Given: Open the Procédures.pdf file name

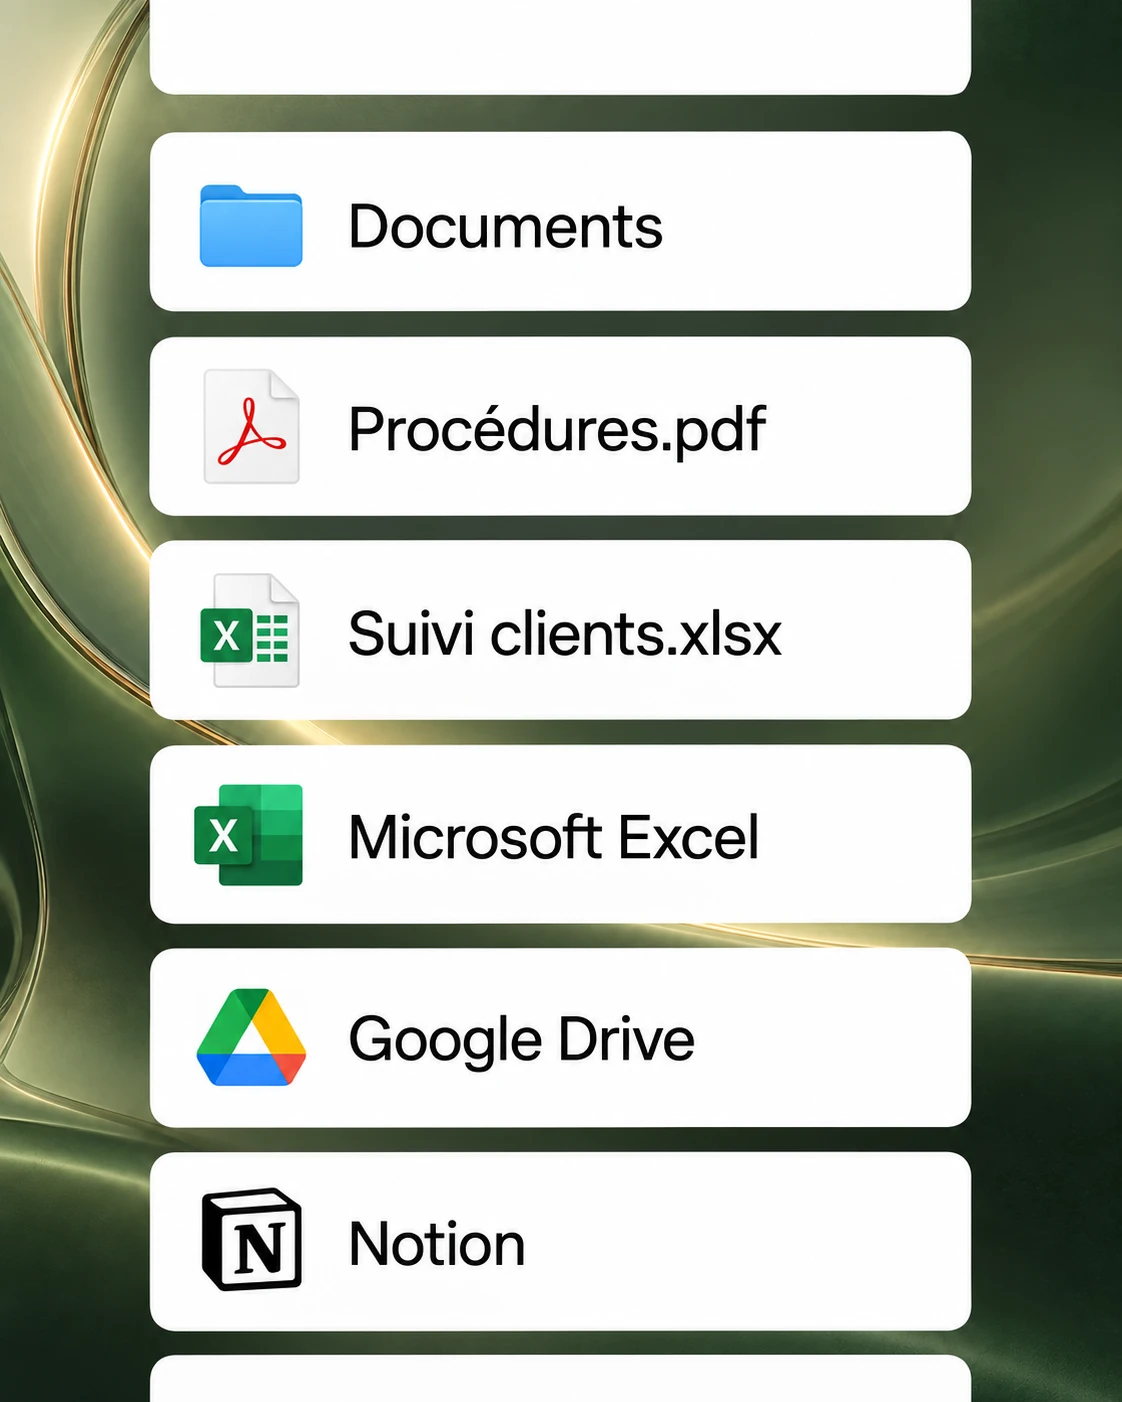Looking at the screenshot, I should 557,430.
